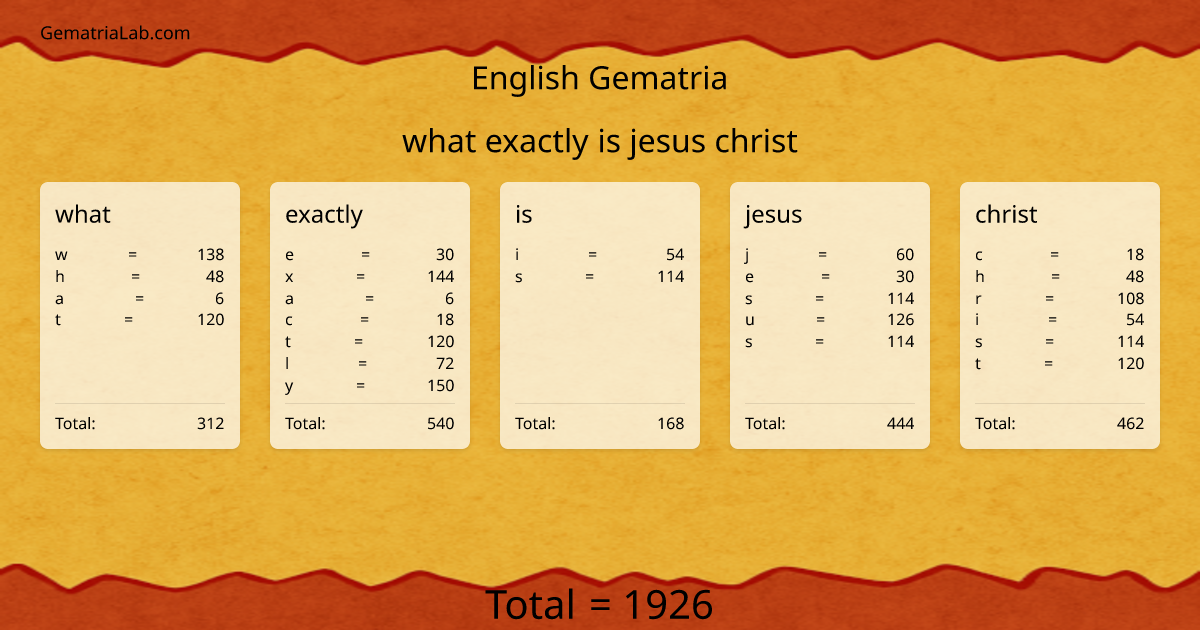The width and height of the screenshot is (1200, 630).
Task: Click letter r in the 'christ' card
Action: [x=978, y=299]
